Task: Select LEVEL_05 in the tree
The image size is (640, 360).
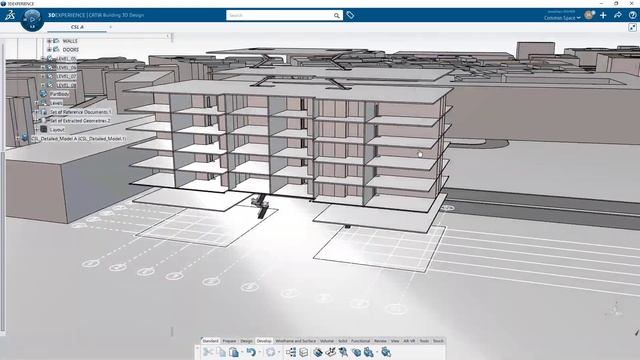Action: coord(66,59)
